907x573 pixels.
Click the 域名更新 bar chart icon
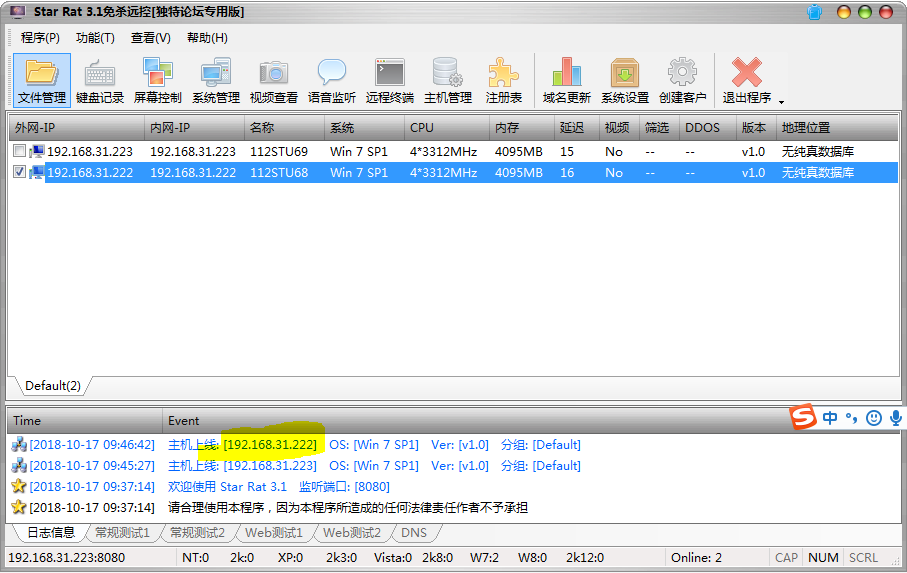click(566, 72)
